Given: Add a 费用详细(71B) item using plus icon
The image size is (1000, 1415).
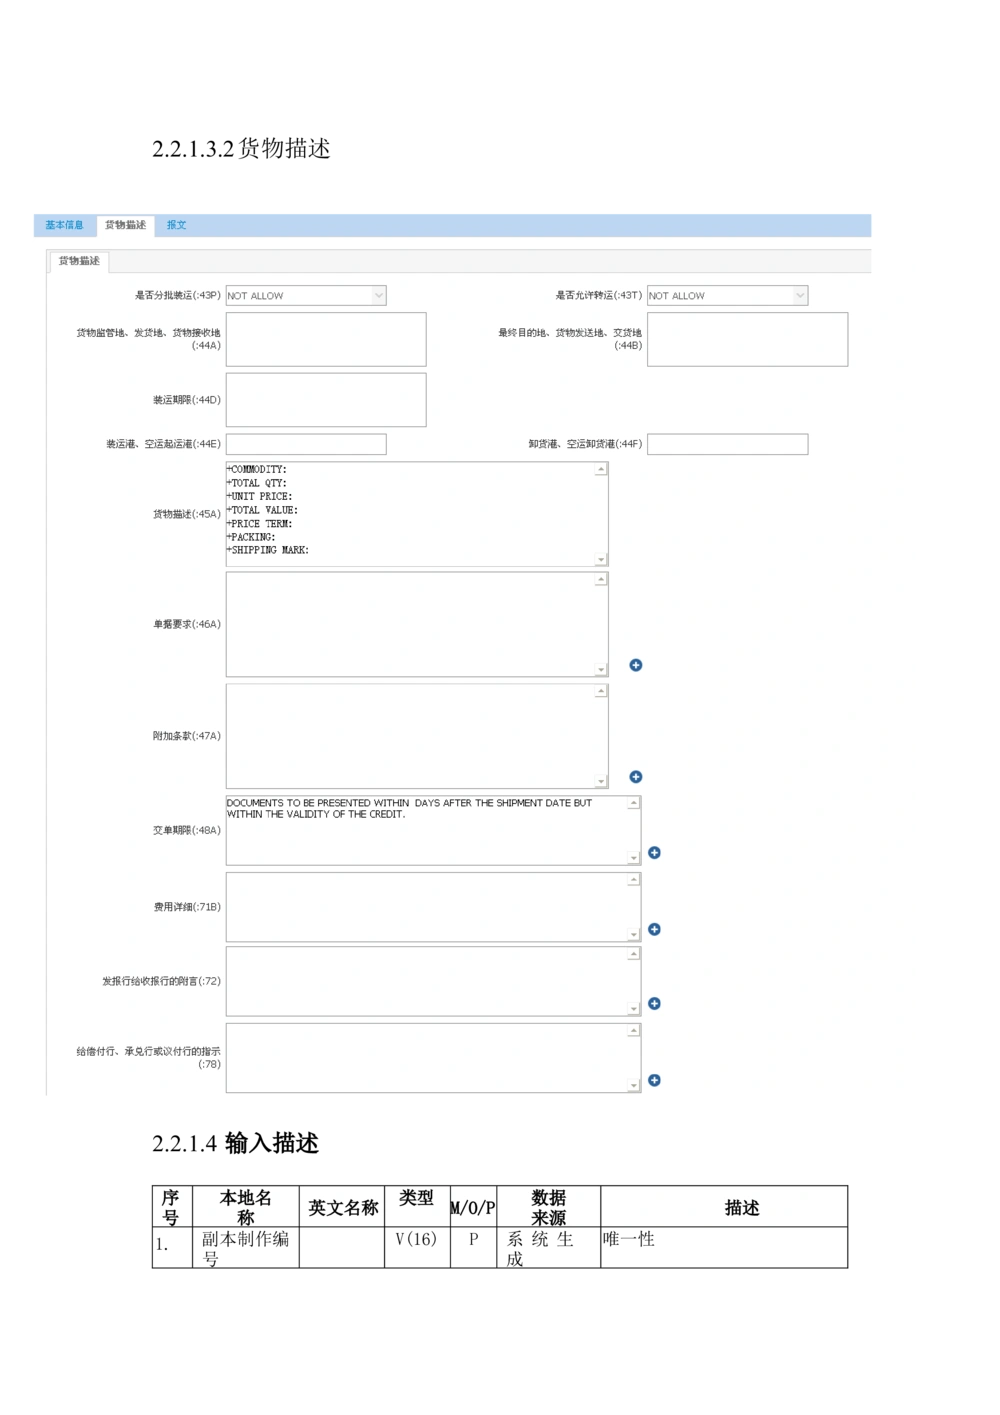Looking at the screenshot, I should pyautogui.click(x=655, y=928).
